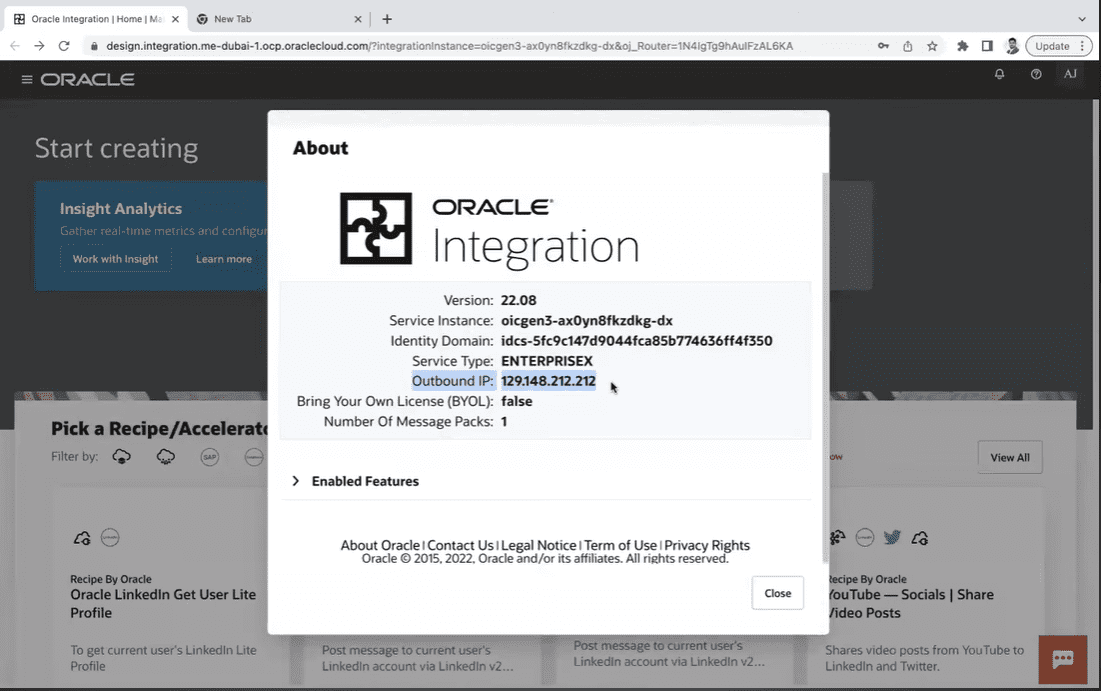Click the first cloud filter icon

[x=121, y=457]
